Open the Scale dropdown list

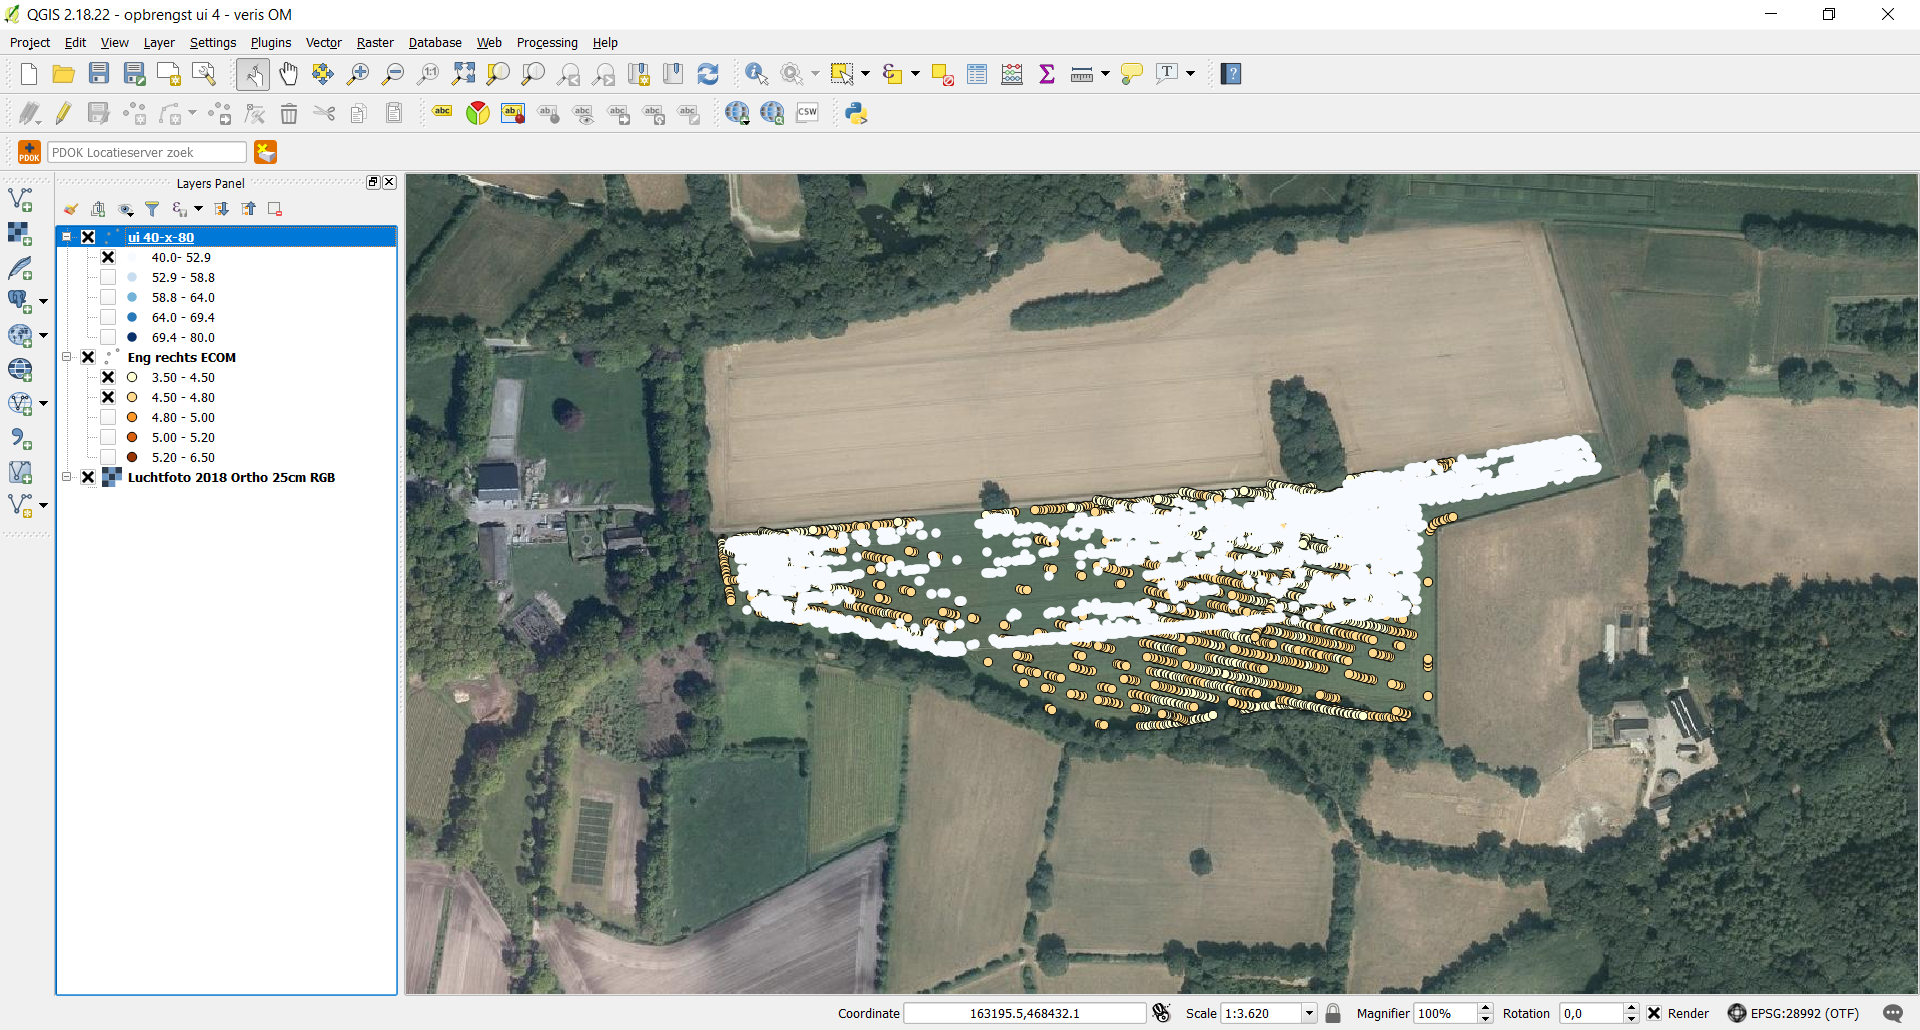[1308, 1013]
